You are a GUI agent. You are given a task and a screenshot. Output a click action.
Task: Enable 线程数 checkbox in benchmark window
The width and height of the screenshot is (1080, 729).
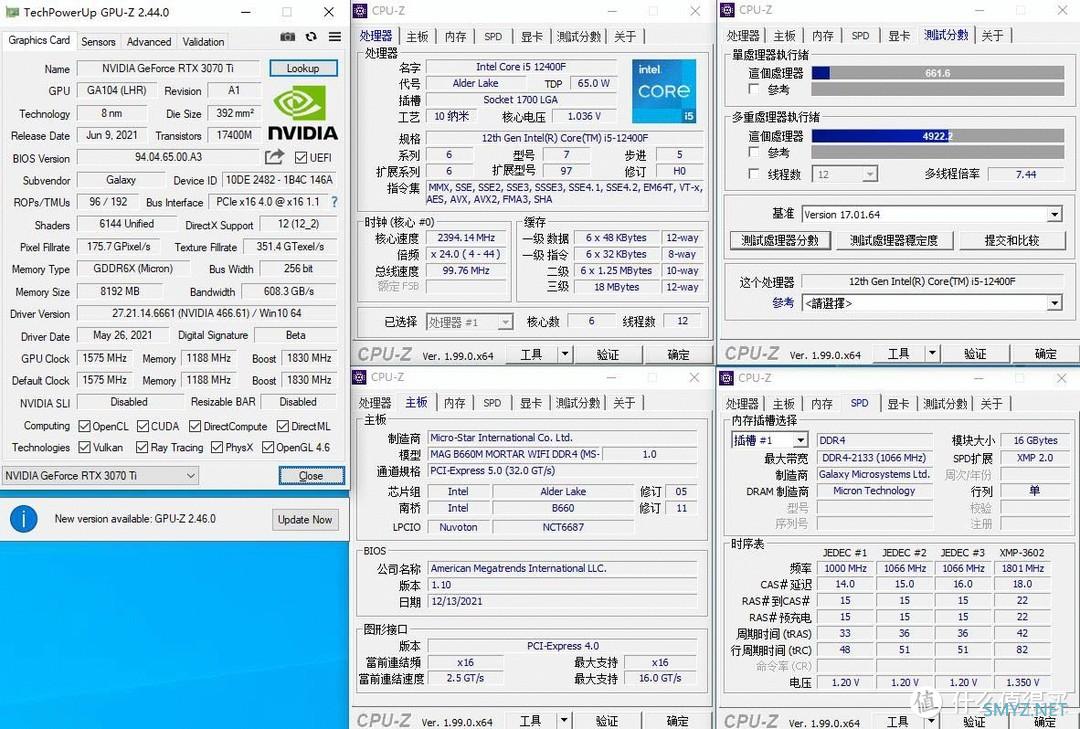(x=754, y=174)
